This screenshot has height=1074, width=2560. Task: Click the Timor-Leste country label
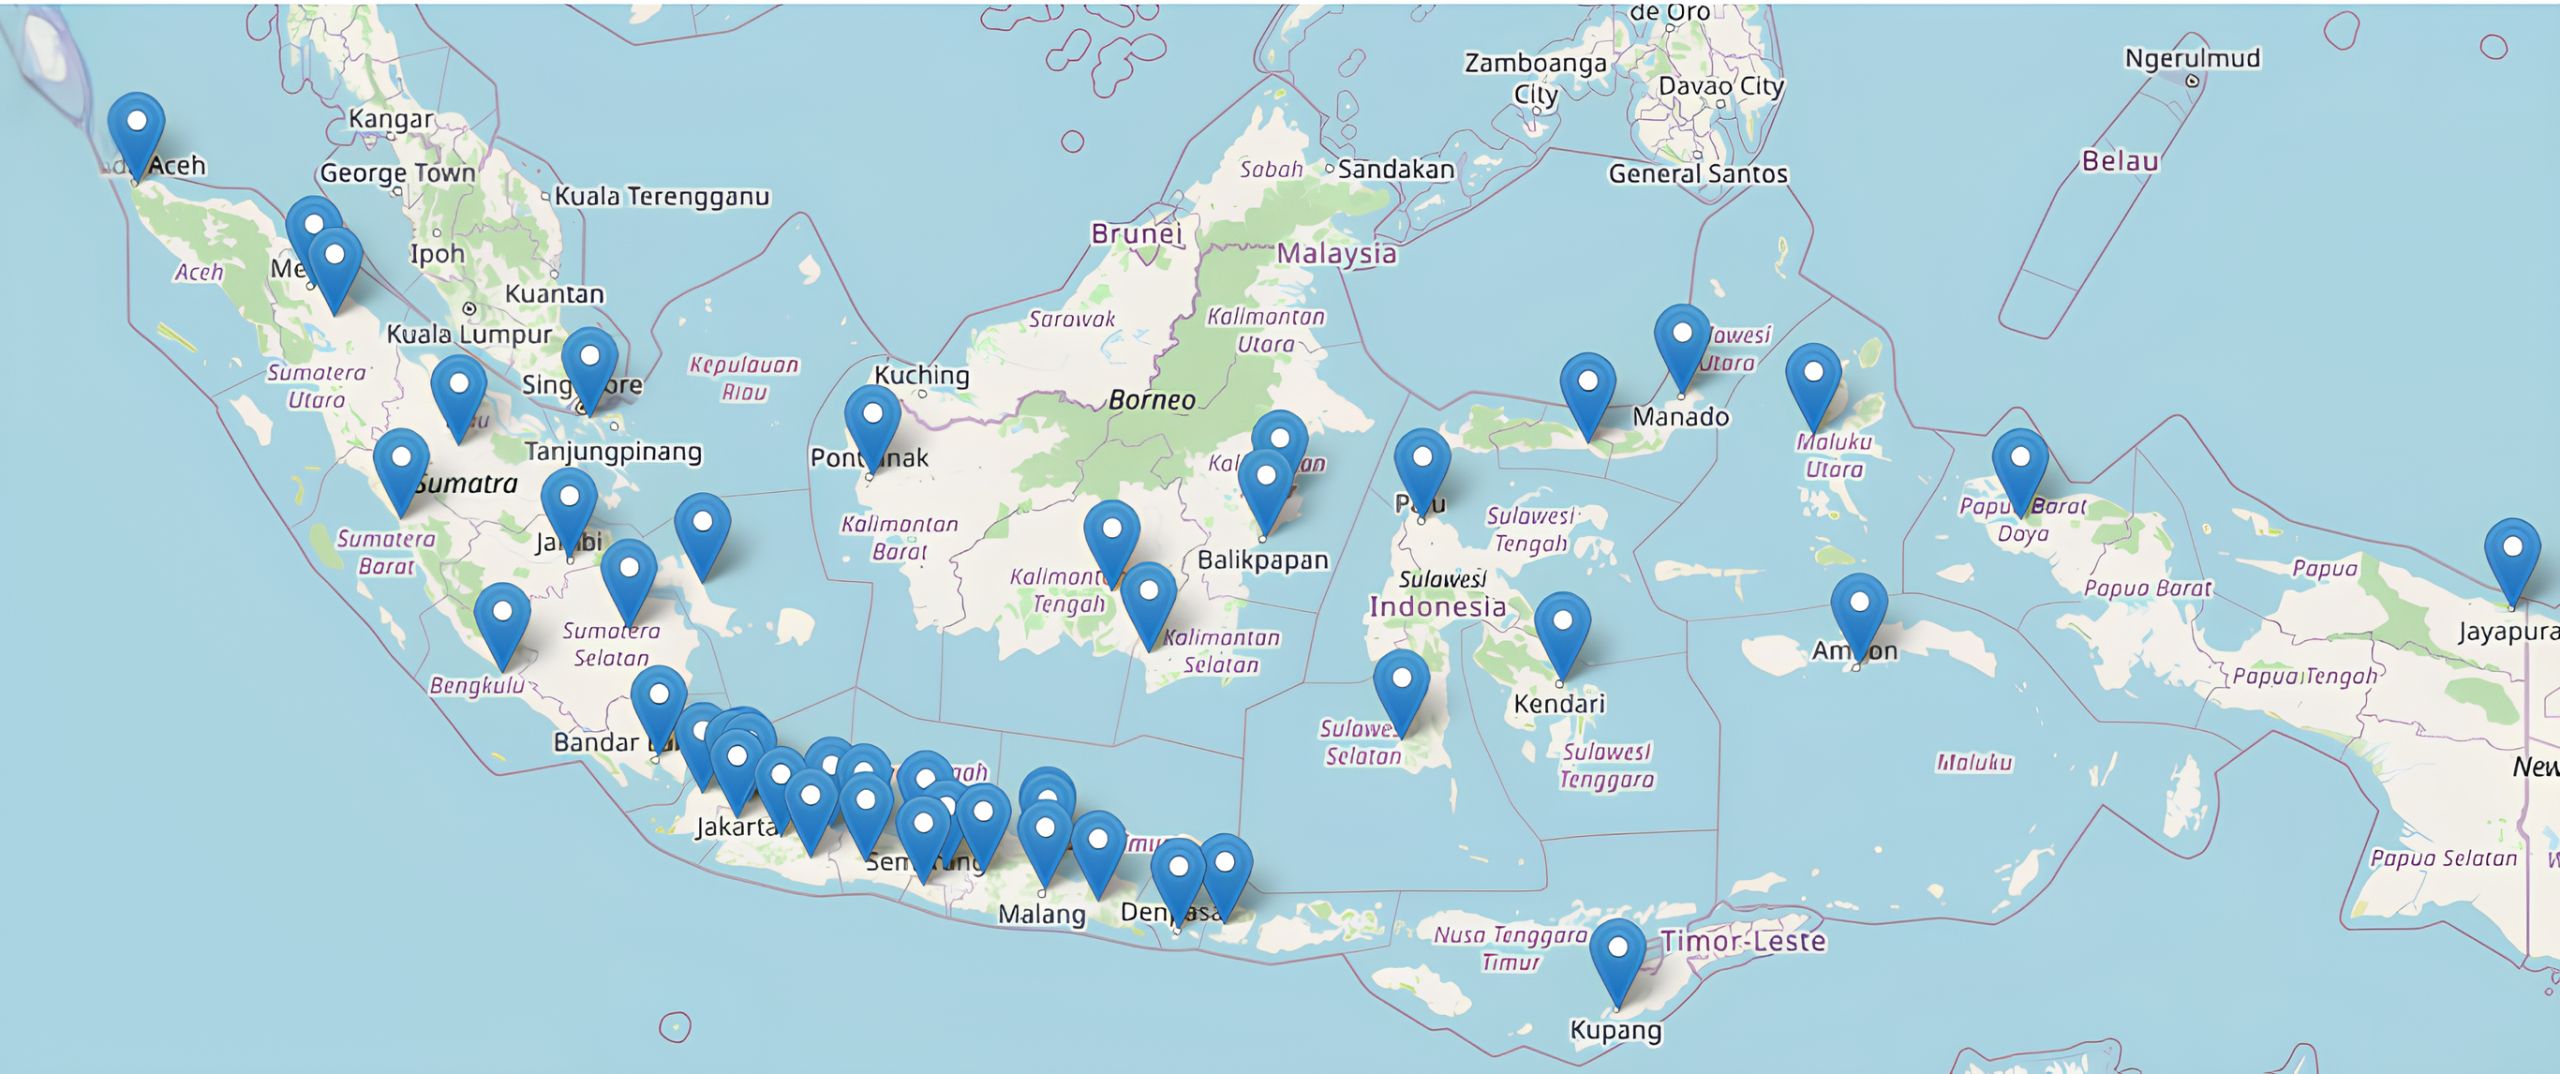1743,941
